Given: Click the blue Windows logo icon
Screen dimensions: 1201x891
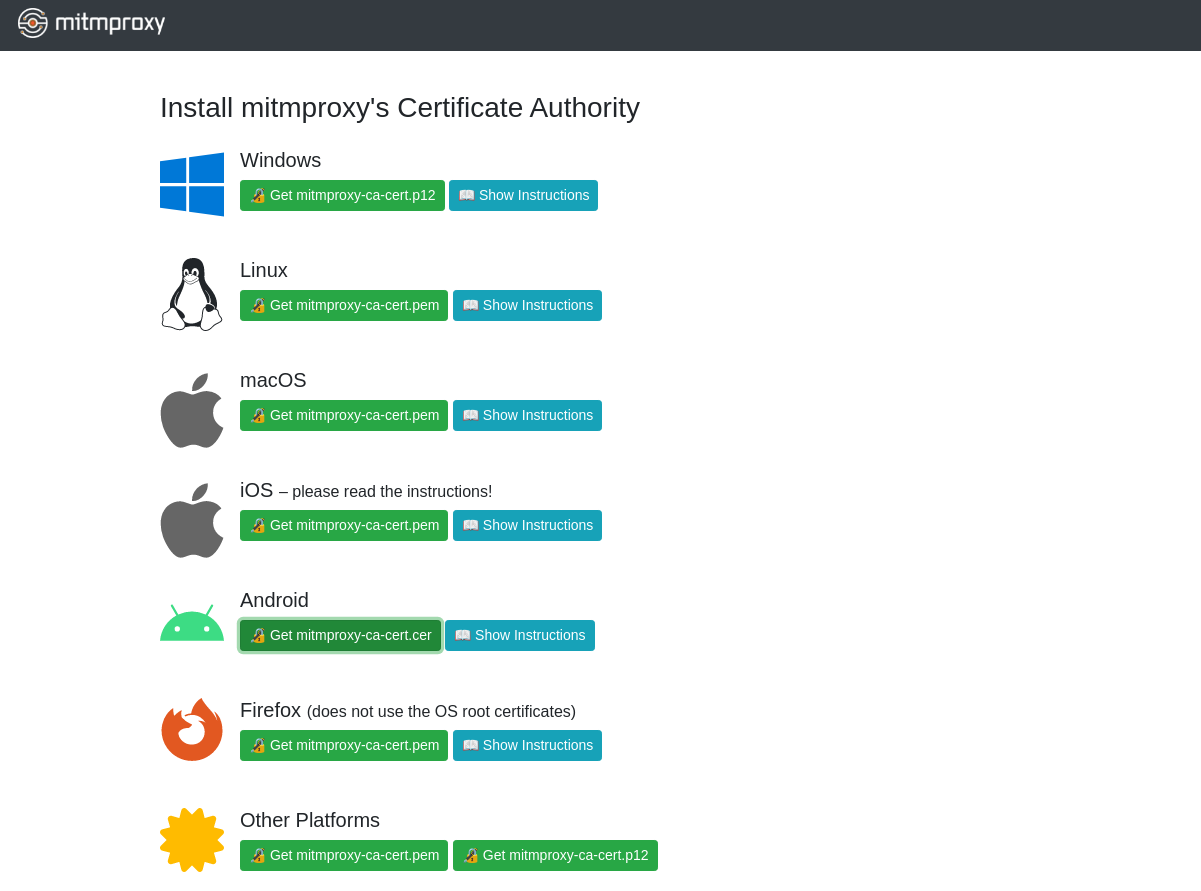Looking at the screenshot, I should [x=192, y=185].
